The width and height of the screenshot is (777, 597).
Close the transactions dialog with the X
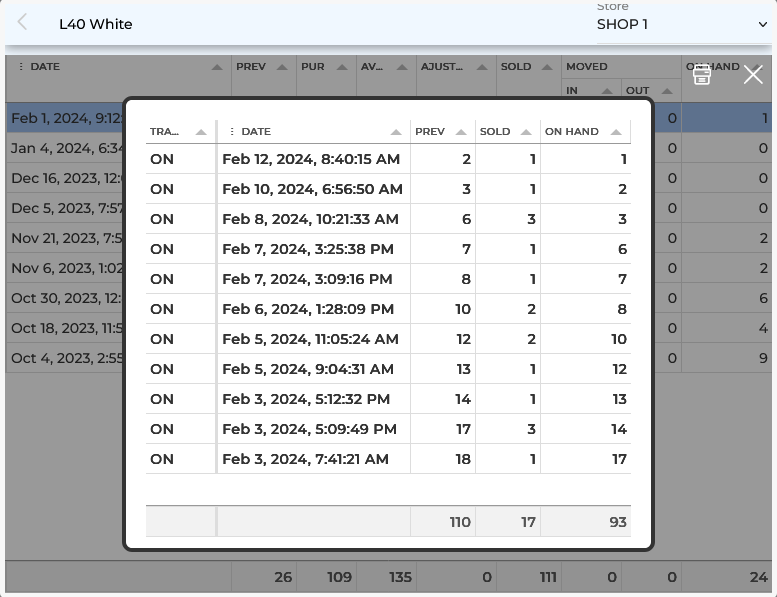[753, 75]
